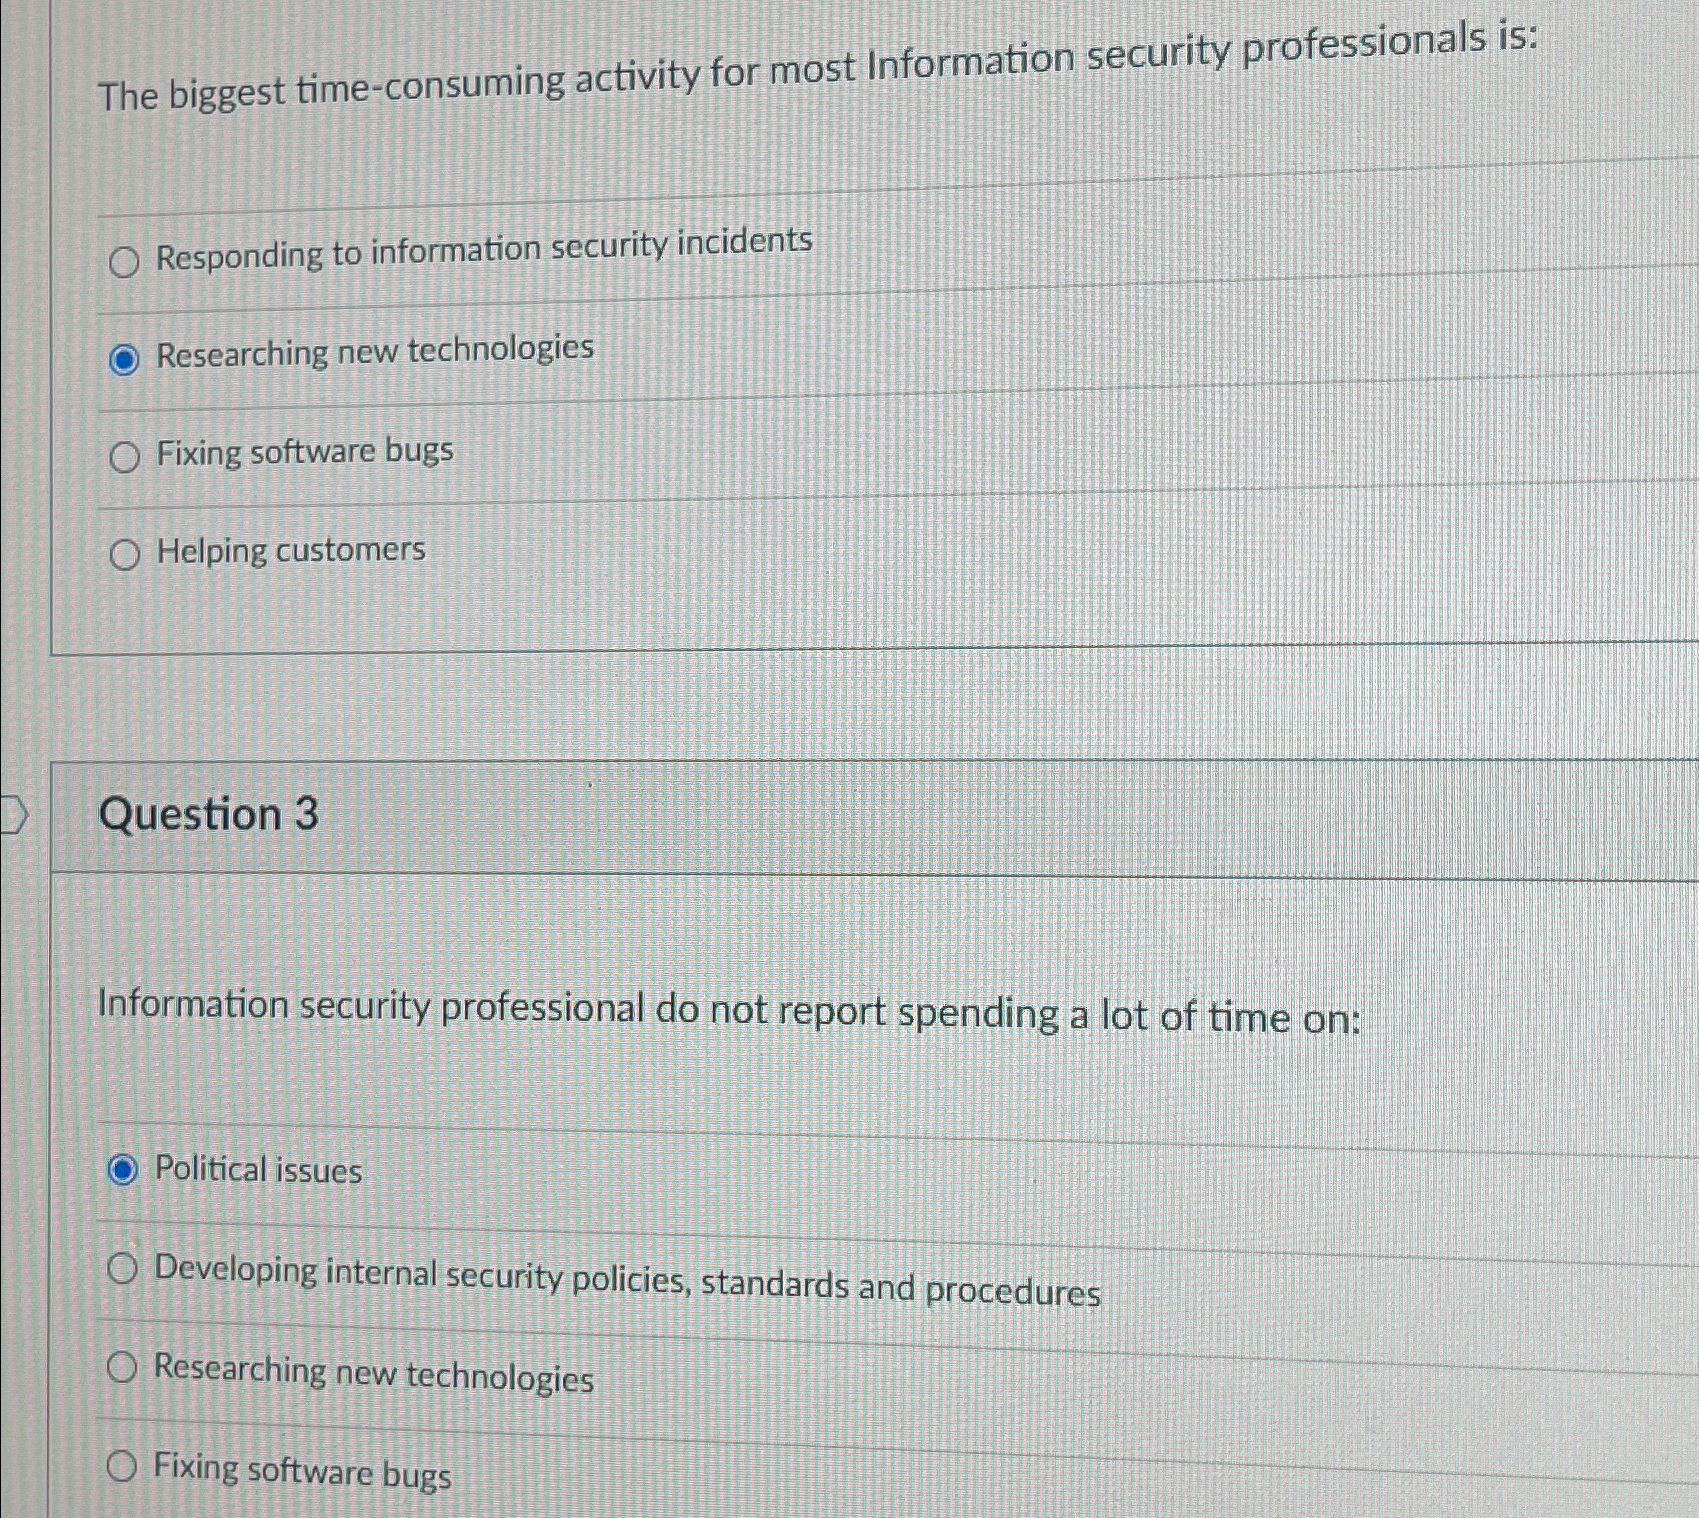
Task: Choose "Fixing software bugs" in the first question
Action: pos(124,459)
